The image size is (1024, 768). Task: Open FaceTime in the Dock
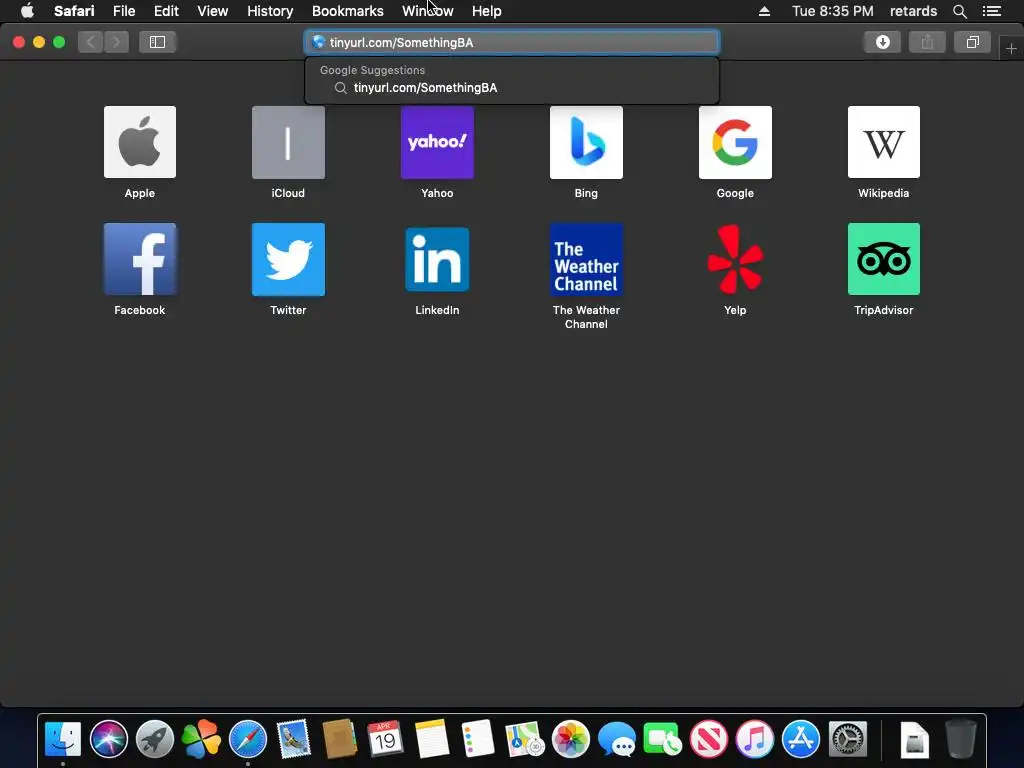[x=662, y=739]
